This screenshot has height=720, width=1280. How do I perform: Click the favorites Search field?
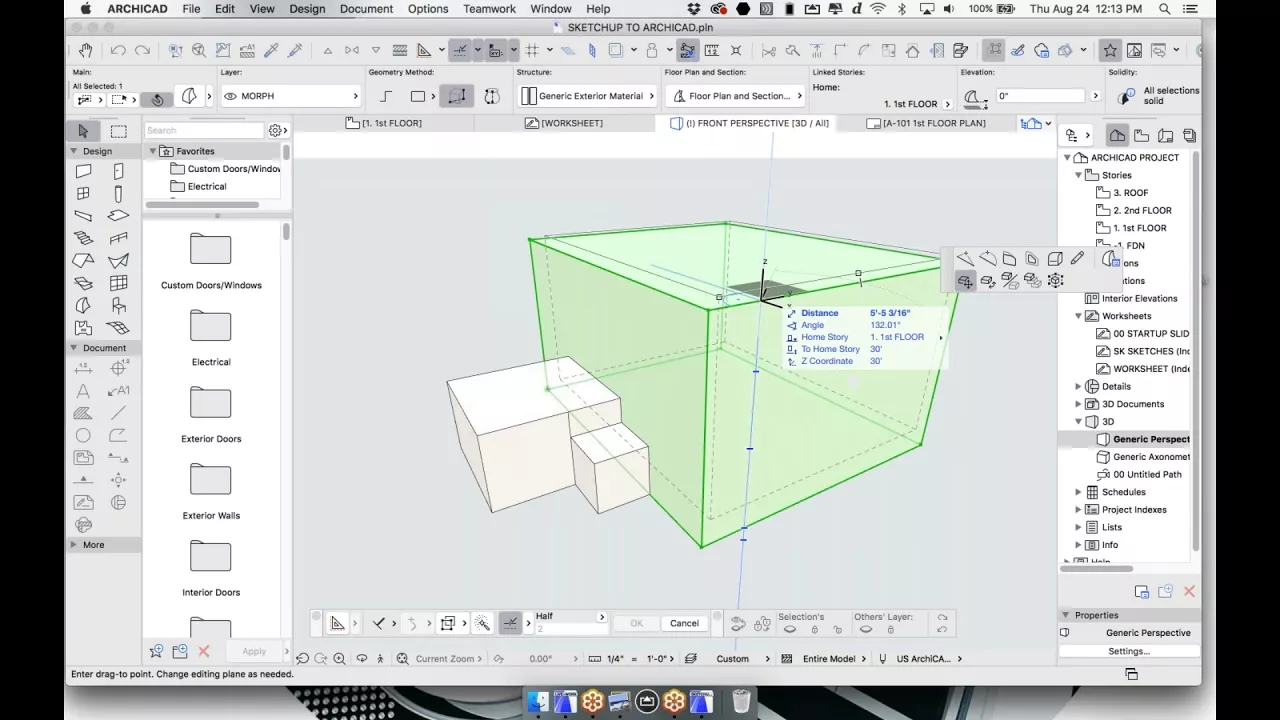tap(204, 130)
